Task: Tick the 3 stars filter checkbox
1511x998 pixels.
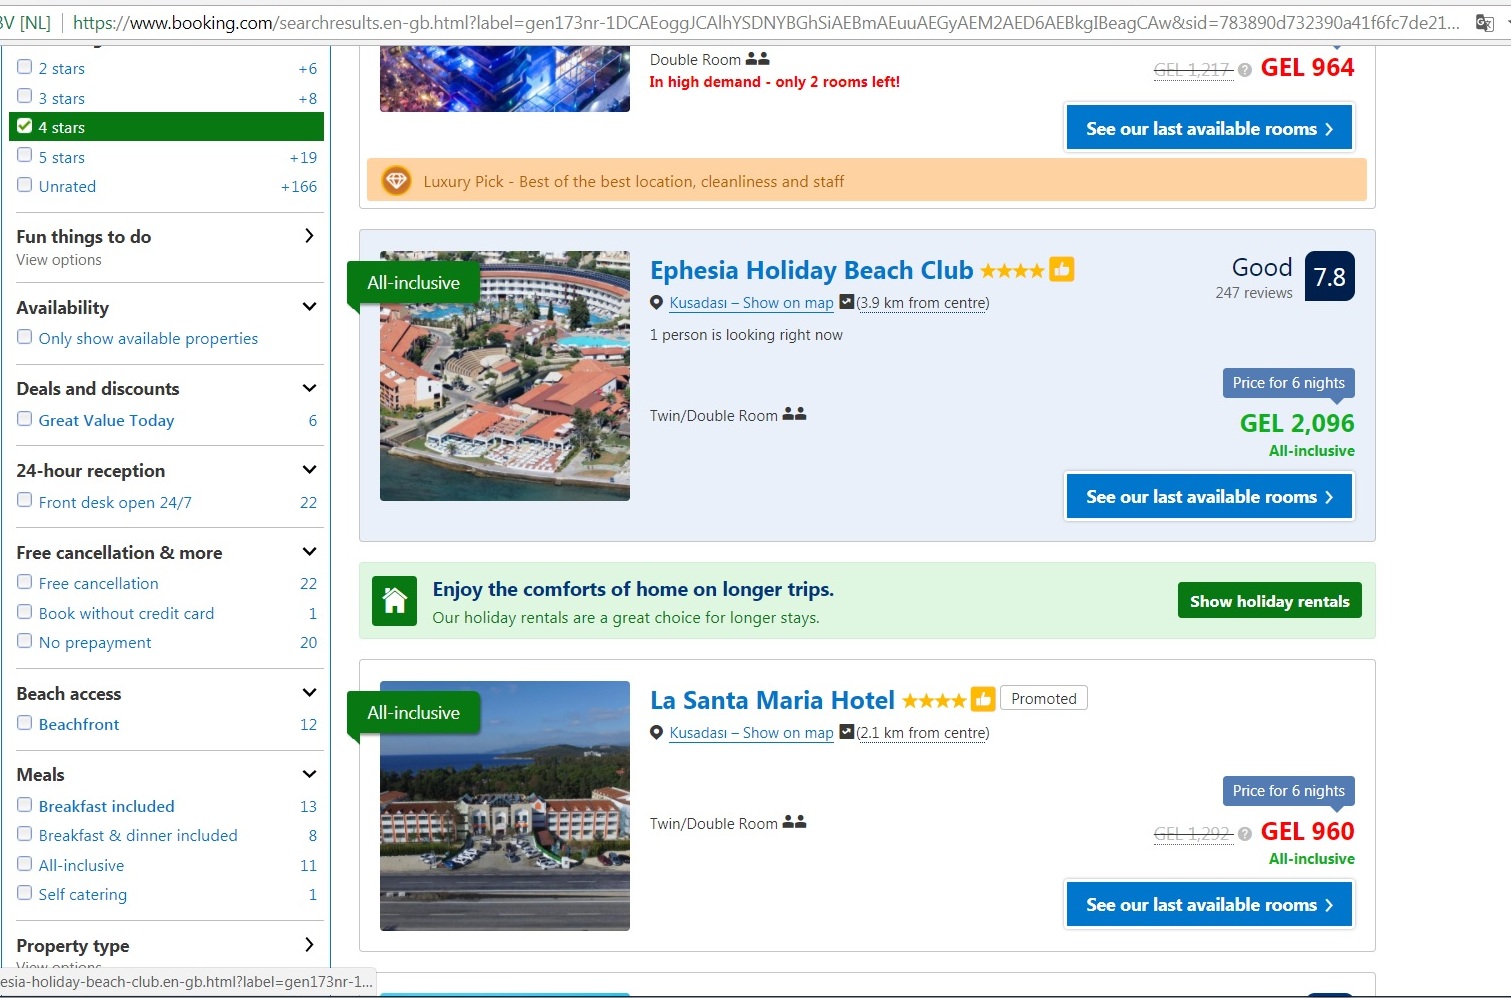Action: pyautogui.click(x=25, y=96)
